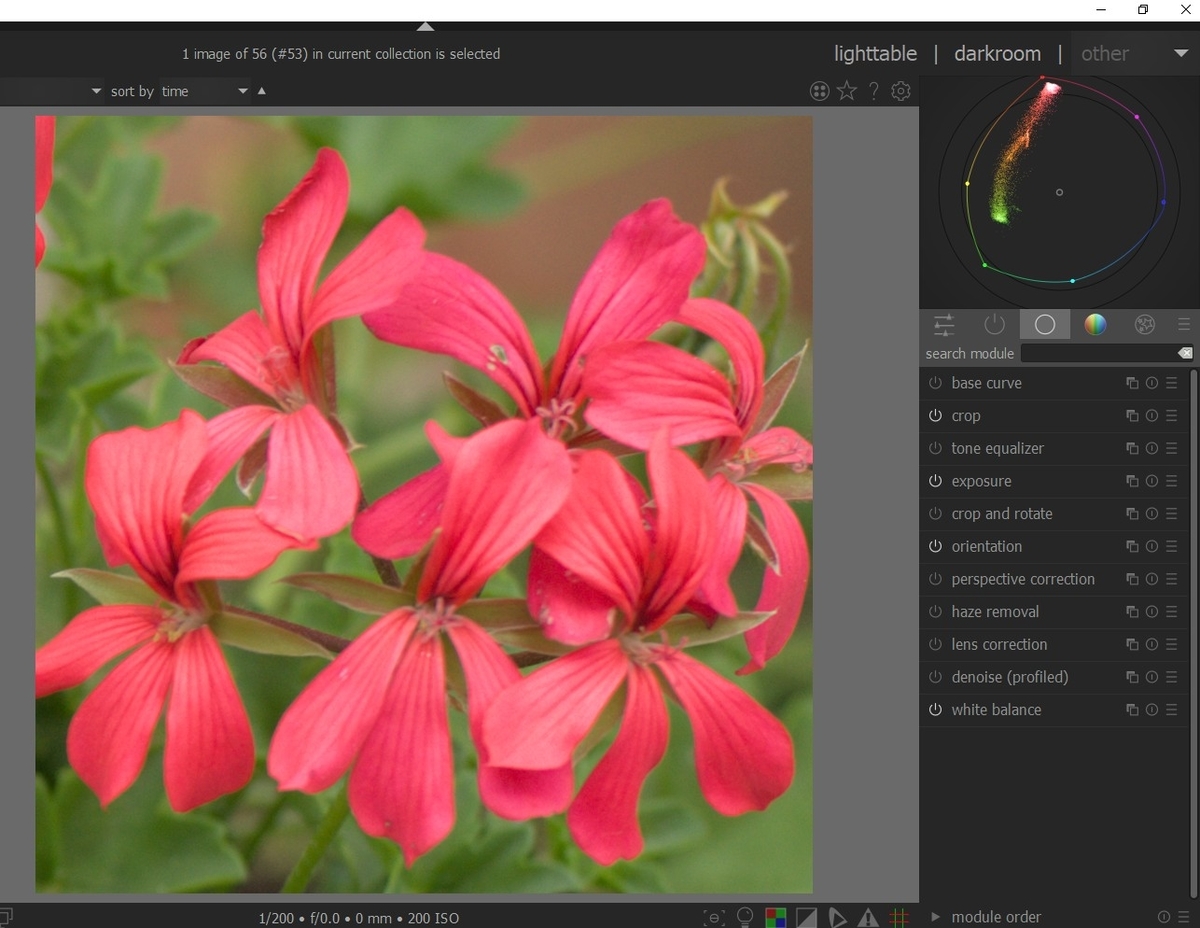Open effects modules group with stars icon
Viewport: 1200px width, 928px height.
pos(1145,324)
